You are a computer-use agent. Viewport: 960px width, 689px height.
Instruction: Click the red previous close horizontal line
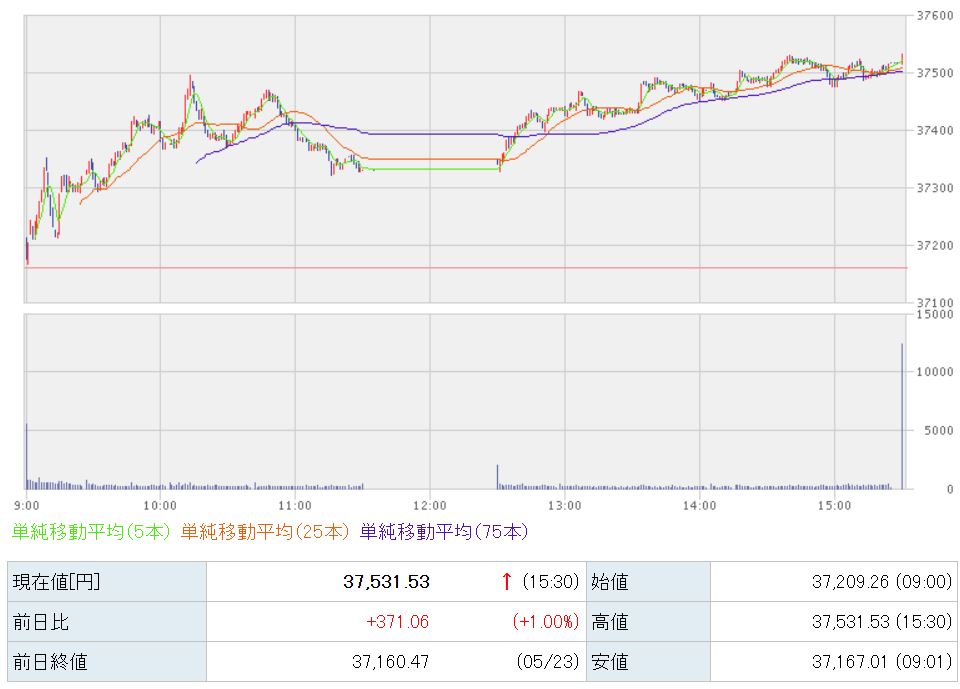[x=465, y=268]
